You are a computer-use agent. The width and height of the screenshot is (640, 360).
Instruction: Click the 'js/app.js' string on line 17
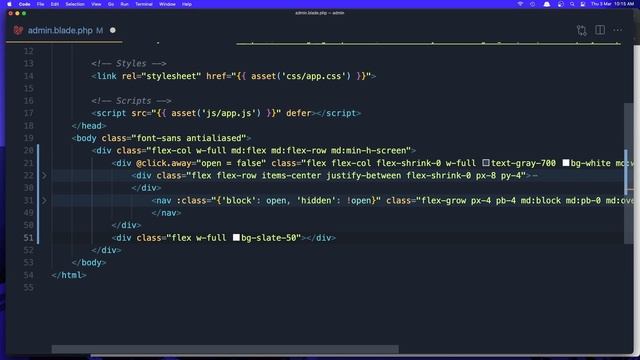pyautogui.click(x=229, y=113)
